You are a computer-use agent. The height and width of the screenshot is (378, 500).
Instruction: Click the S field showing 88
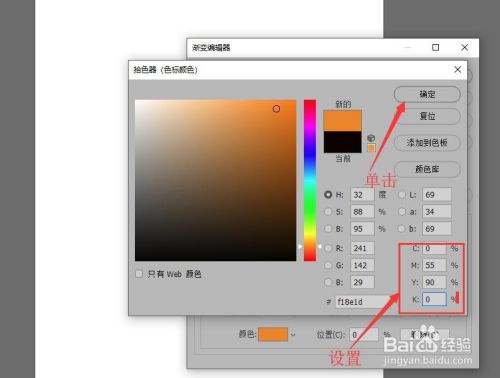click(362, 212)
